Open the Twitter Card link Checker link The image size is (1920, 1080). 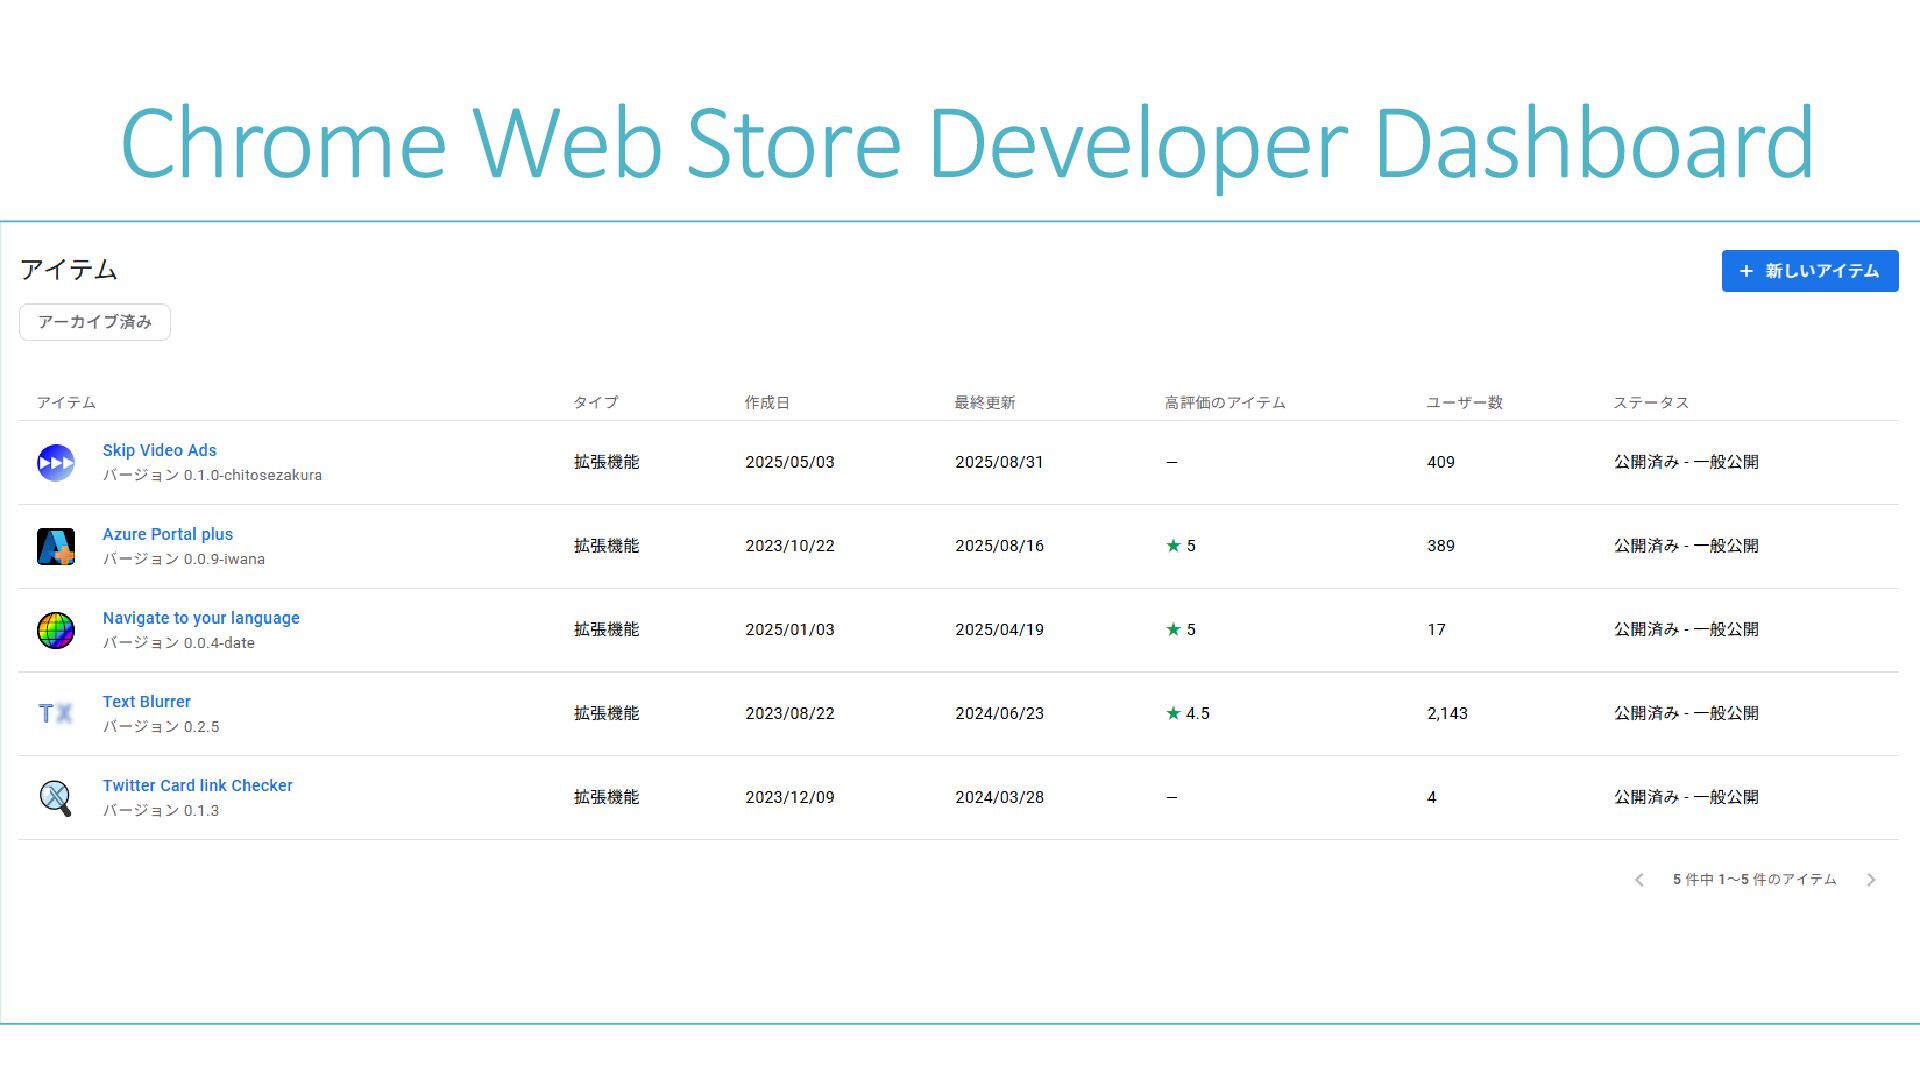point(198,786)
